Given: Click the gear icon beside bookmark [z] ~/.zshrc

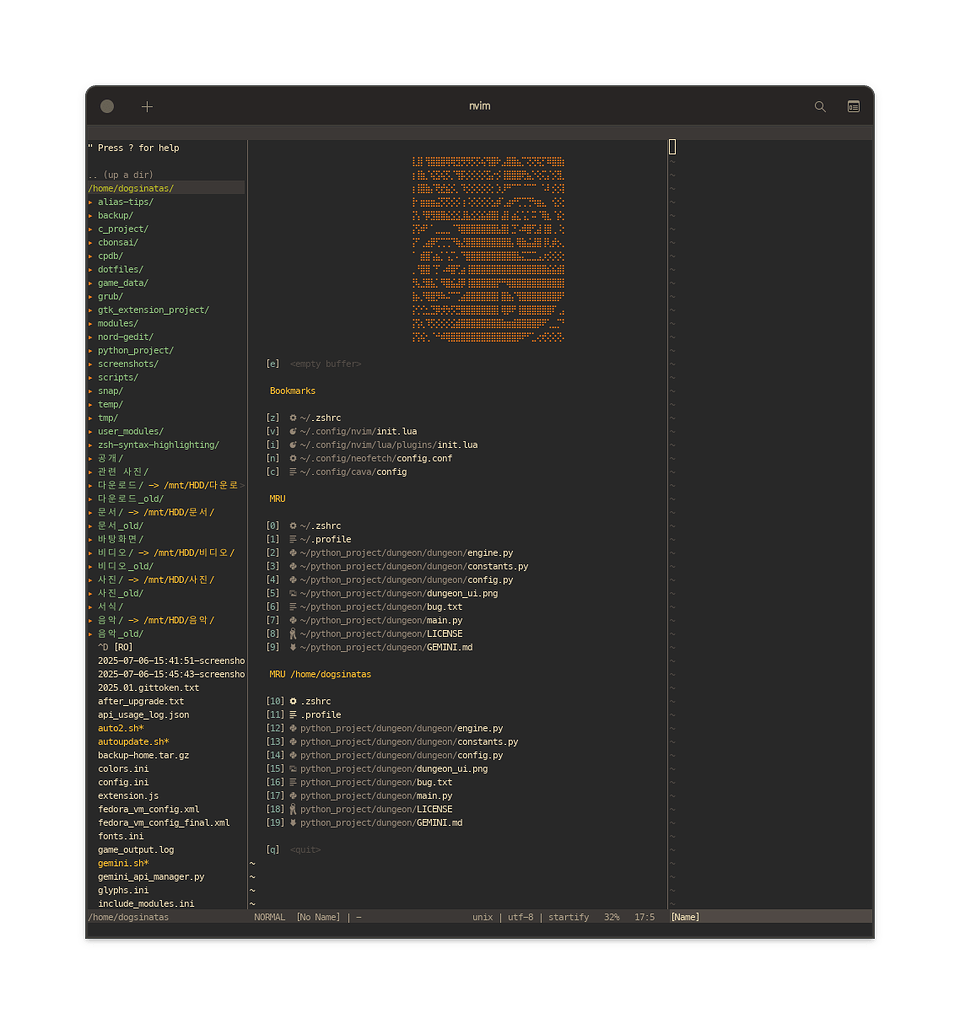Looking at the screenshot, I should click(x=292, y=418).
